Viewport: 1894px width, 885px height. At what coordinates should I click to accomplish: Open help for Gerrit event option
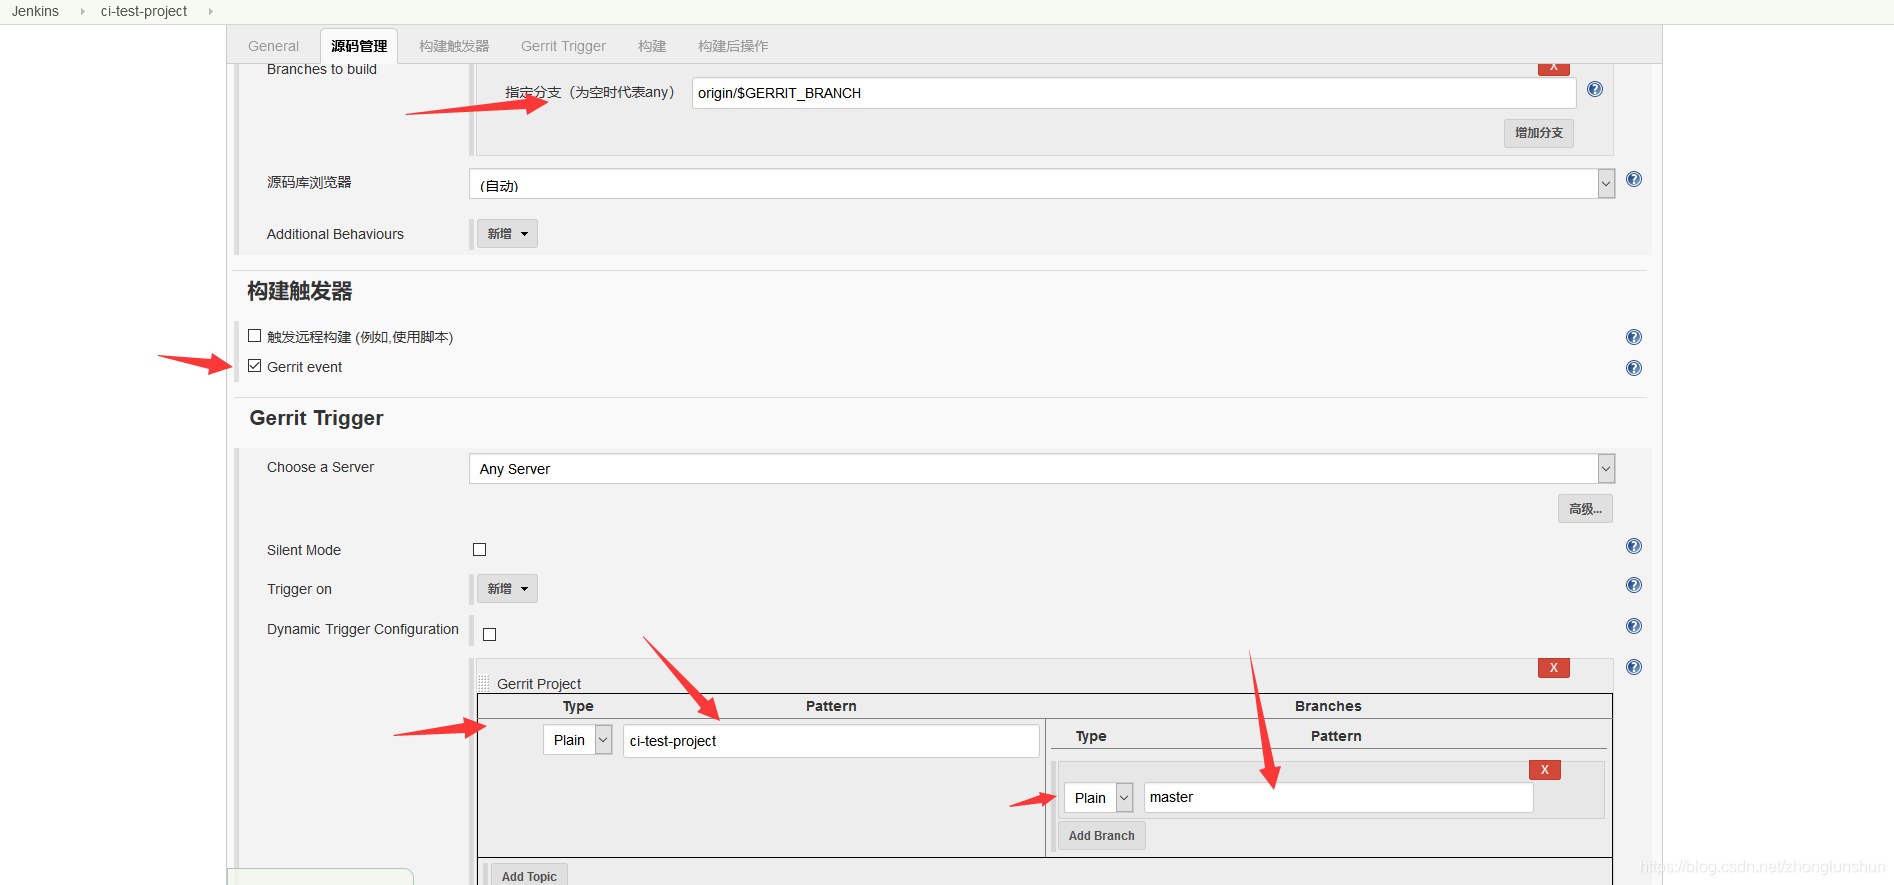[x=1634, y=368]
